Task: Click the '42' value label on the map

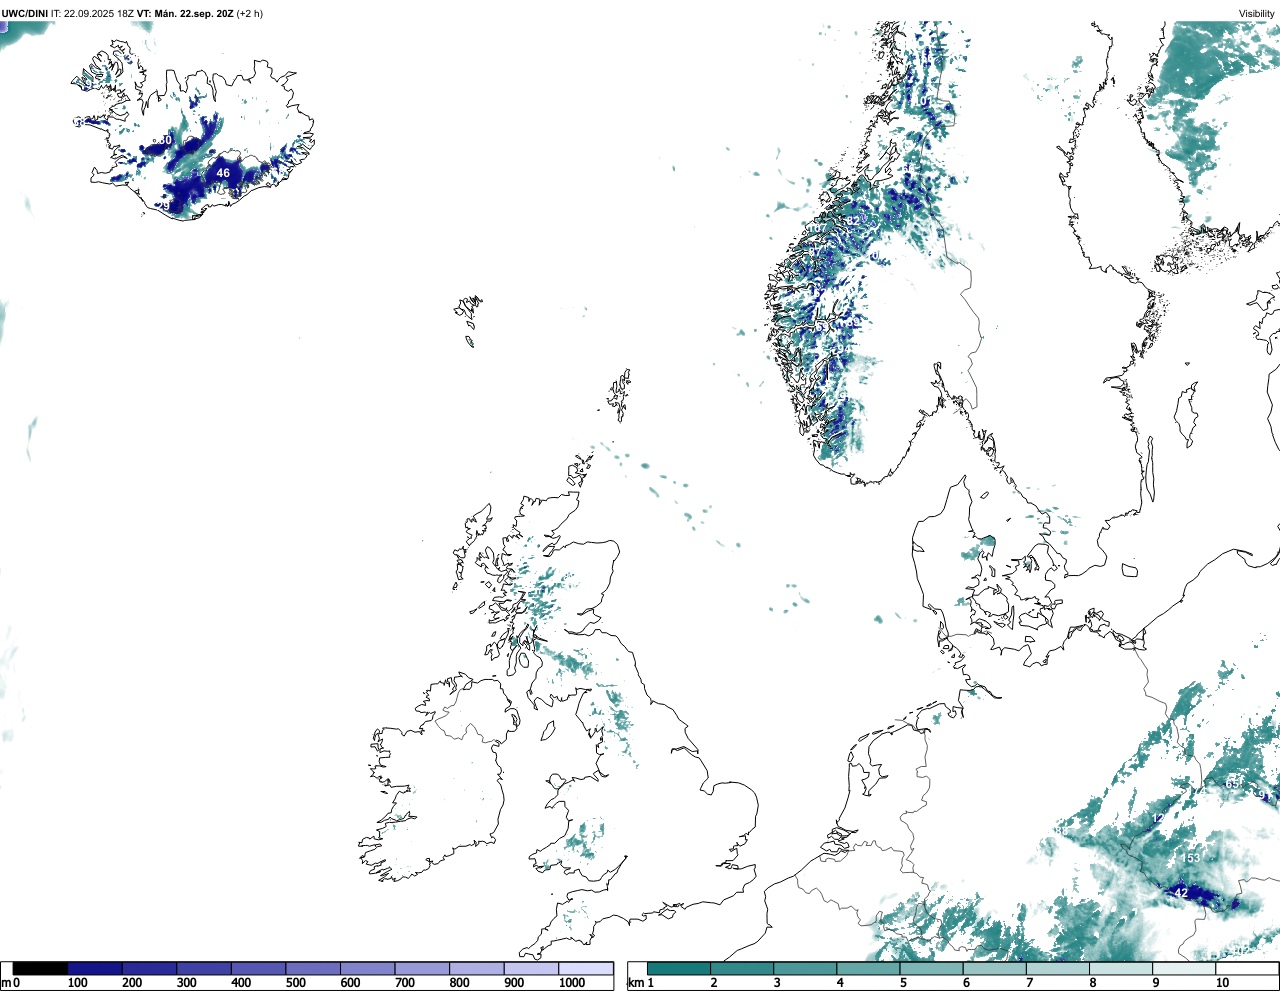Action: click(1181, 893)
